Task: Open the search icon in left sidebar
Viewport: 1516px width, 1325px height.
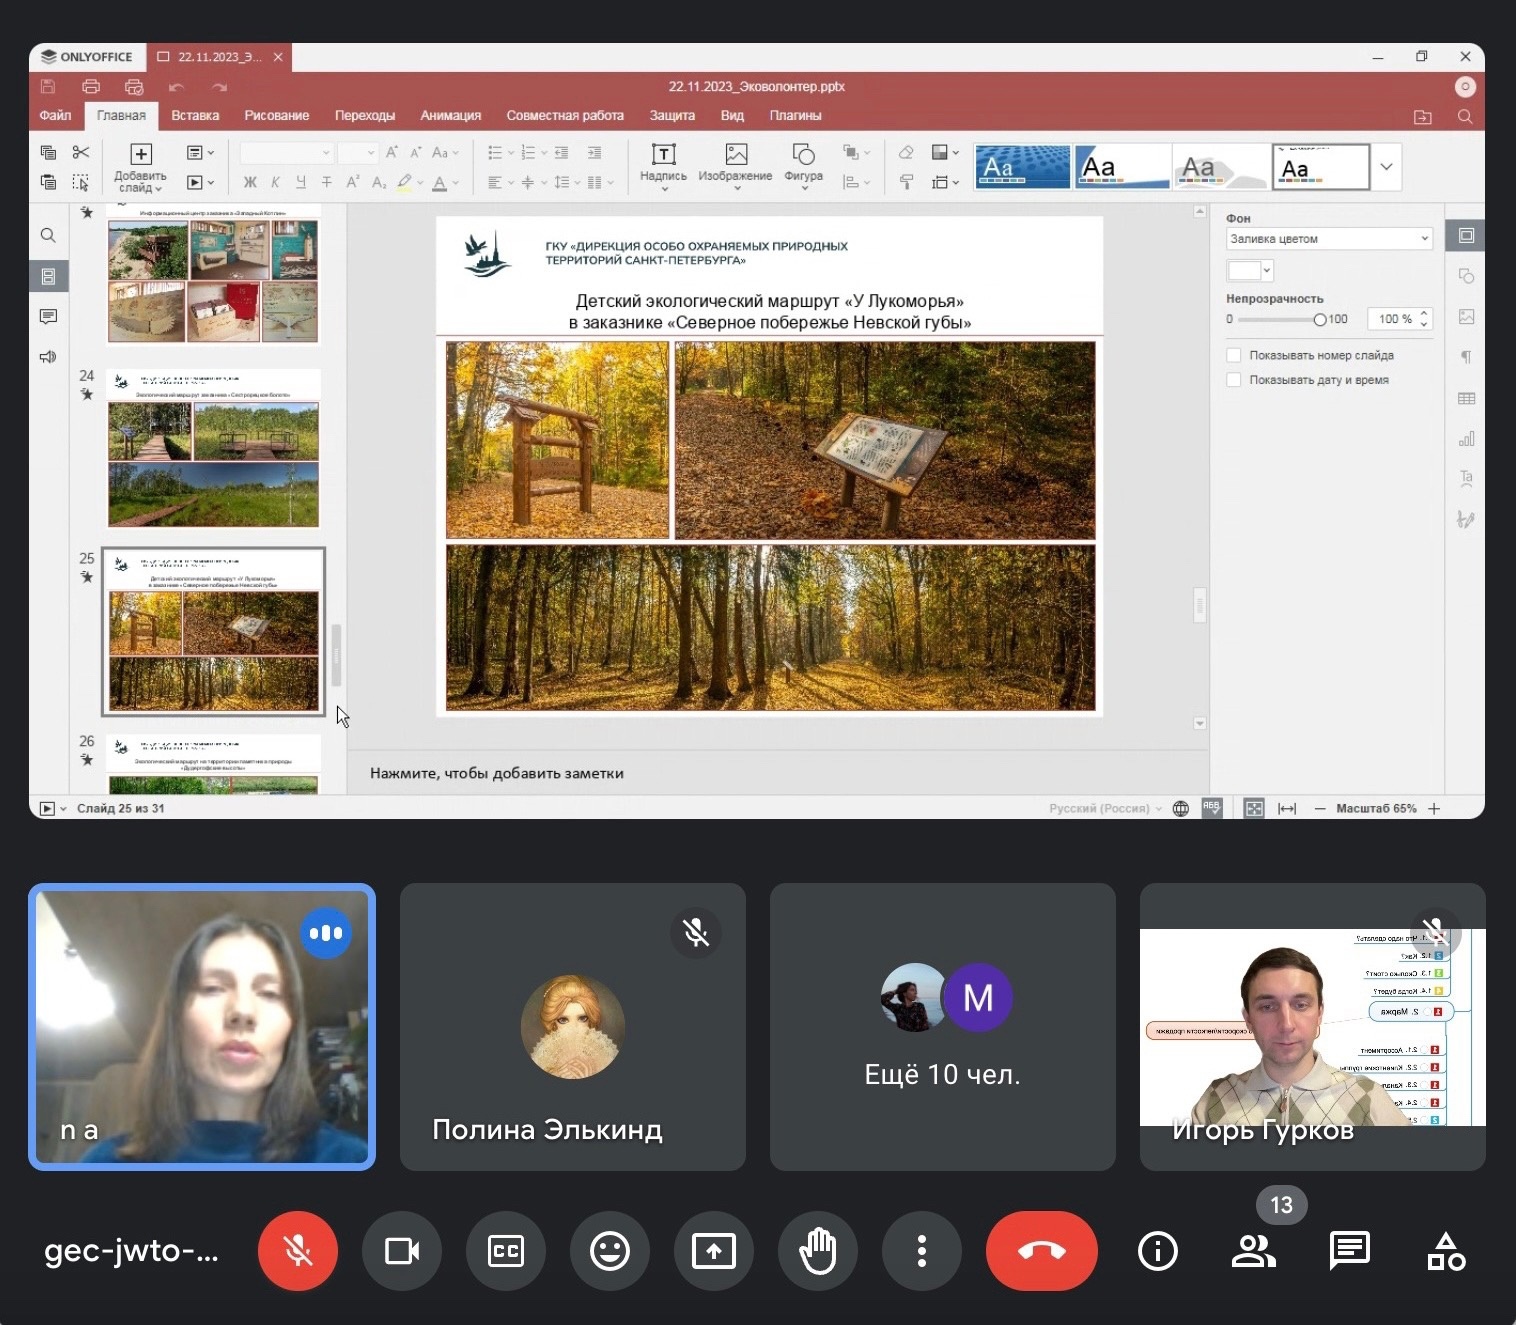Action: point(48,236)
